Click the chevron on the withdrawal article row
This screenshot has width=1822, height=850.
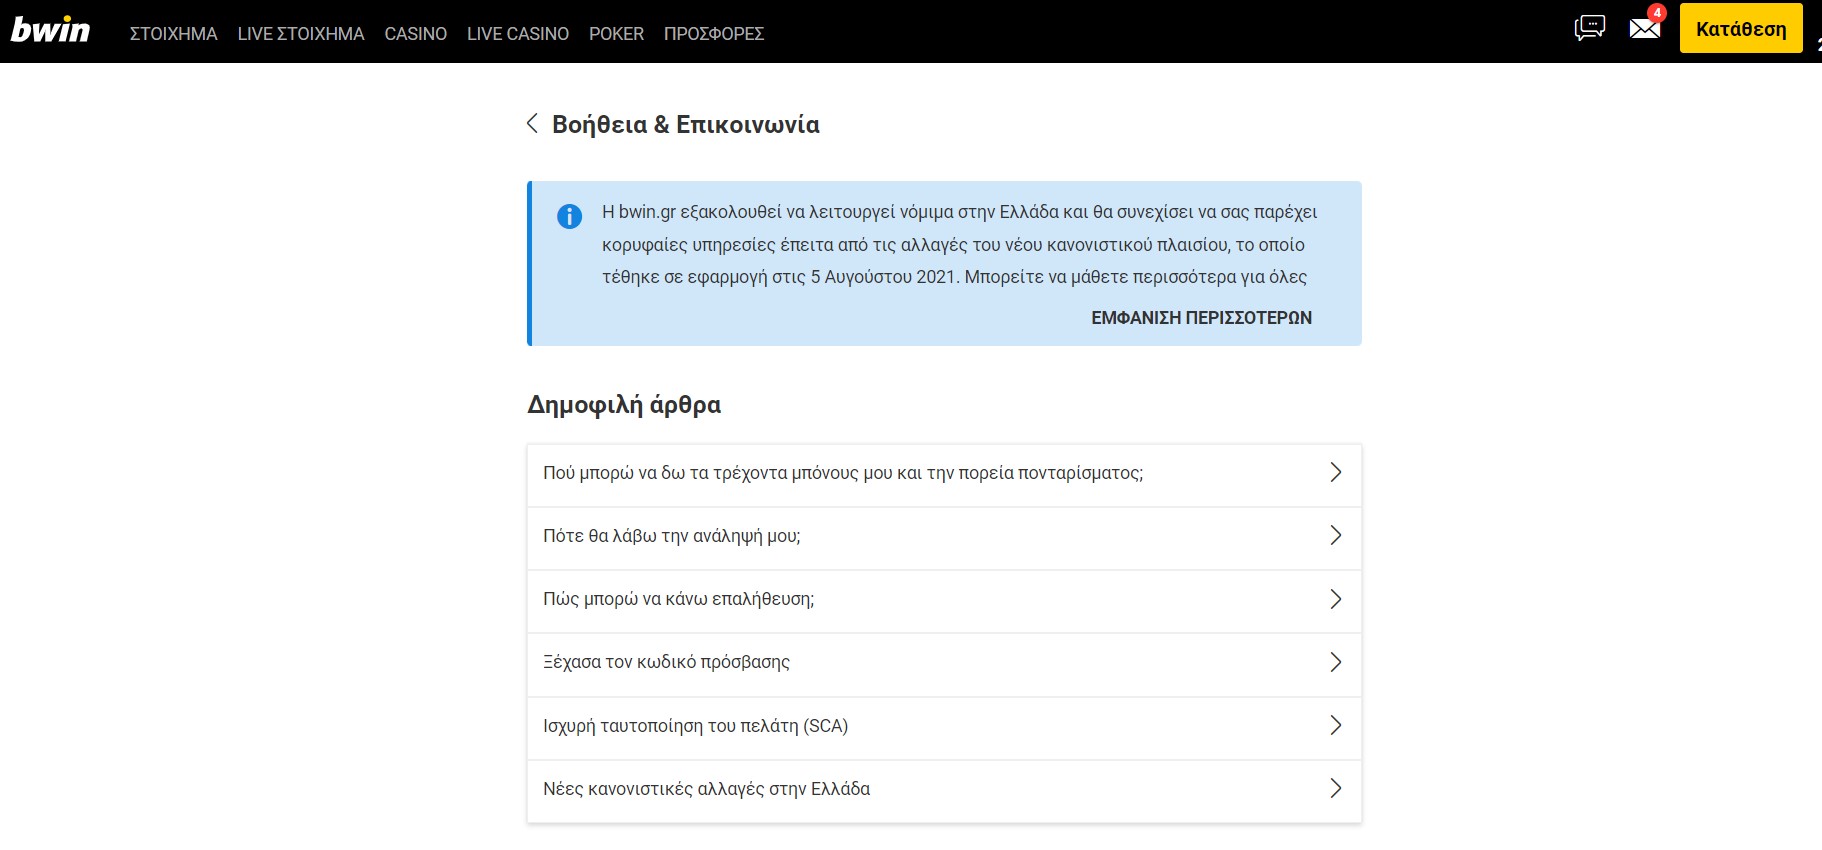(x=1335, y=536)
